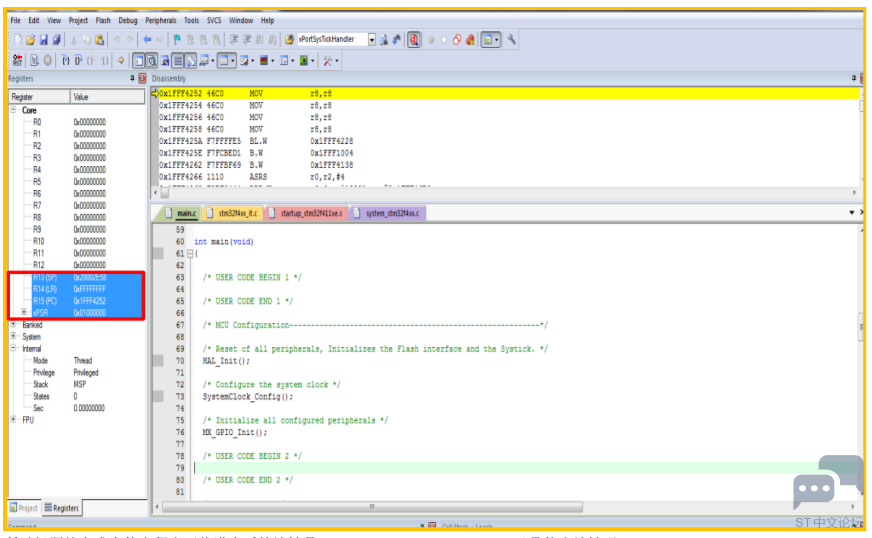This screenshot has width=872, height=538.
Task: Switch to the stm32f4xx_it.c tab
Action: pos(237,213)
